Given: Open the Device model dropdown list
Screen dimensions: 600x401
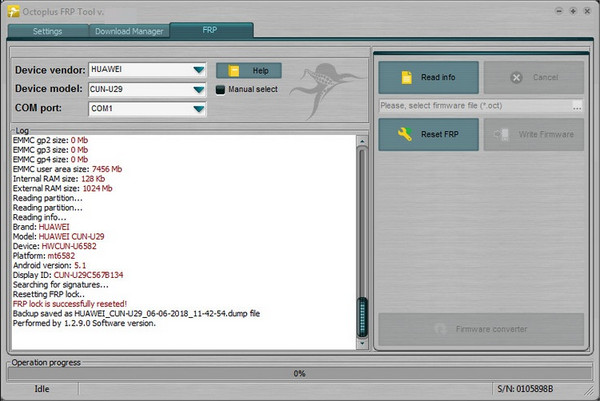Looking at the screenshot, I should [x=198, y=89].
